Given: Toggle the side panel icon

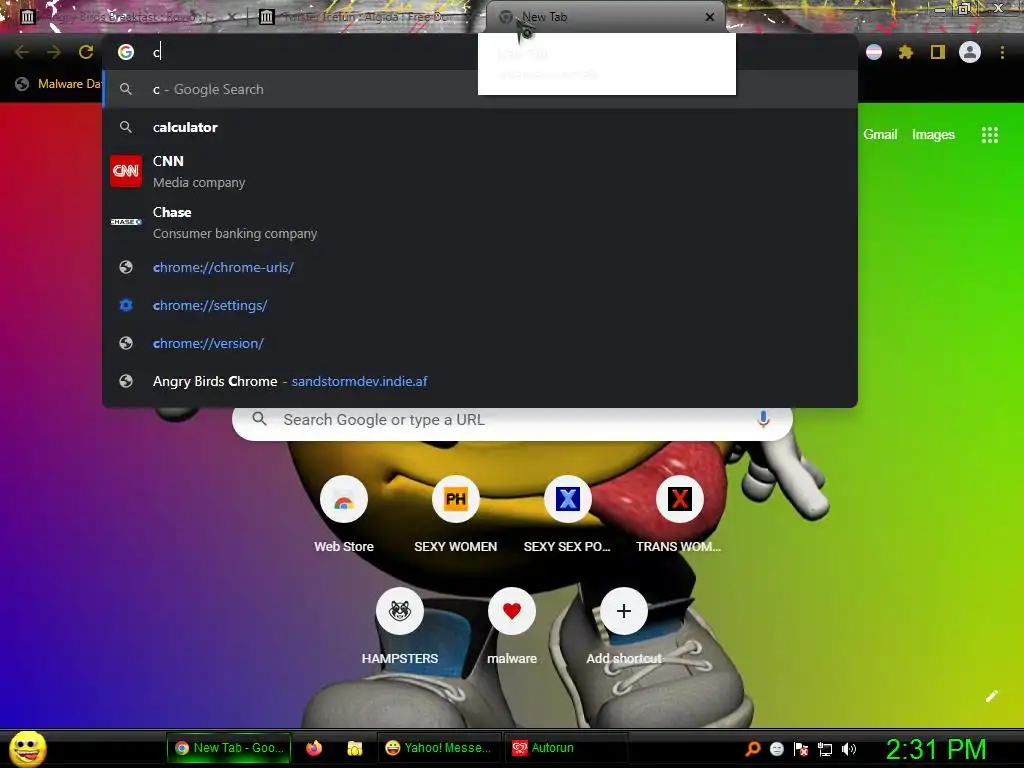Looking at the screenshot, I should 937,52.
